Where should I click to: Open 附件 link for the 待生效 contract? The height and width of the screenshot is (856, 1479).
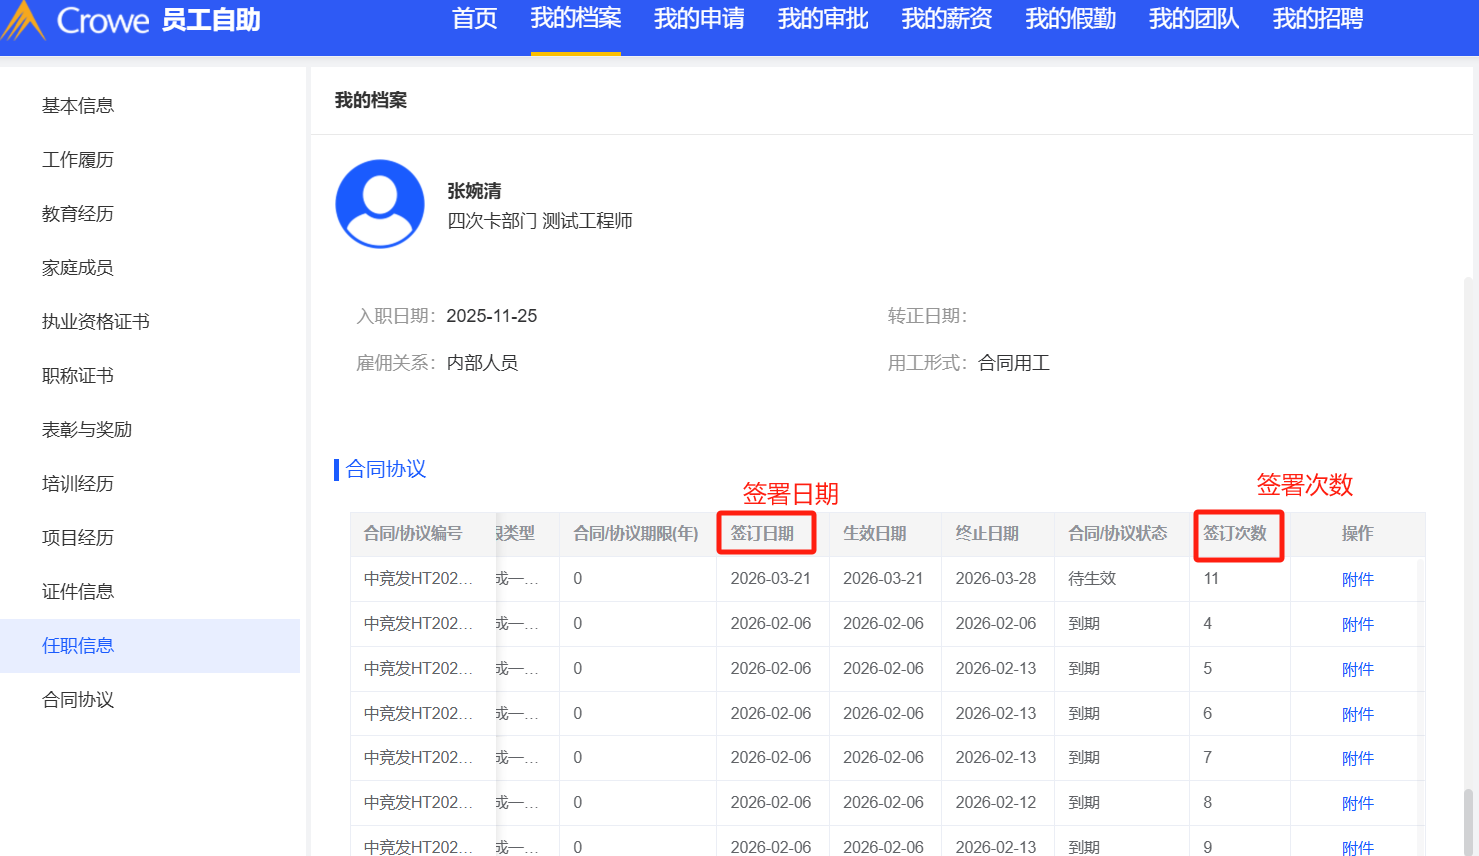click(1357, 580)
